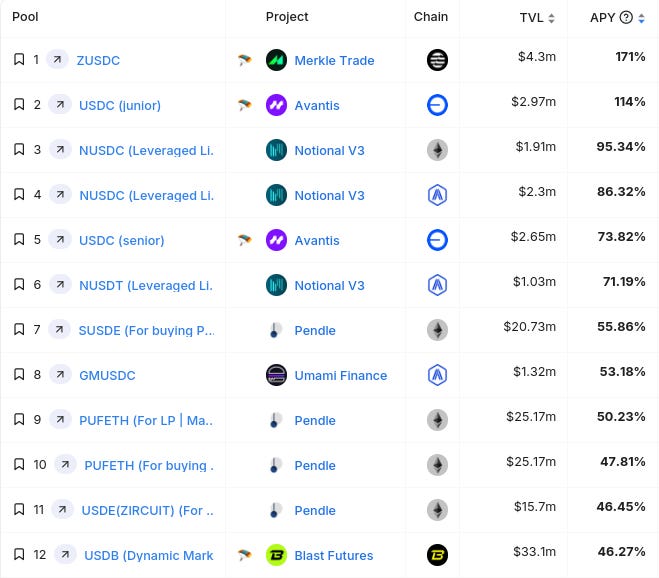Select the $20.73m TVL value

coord(530,326)
